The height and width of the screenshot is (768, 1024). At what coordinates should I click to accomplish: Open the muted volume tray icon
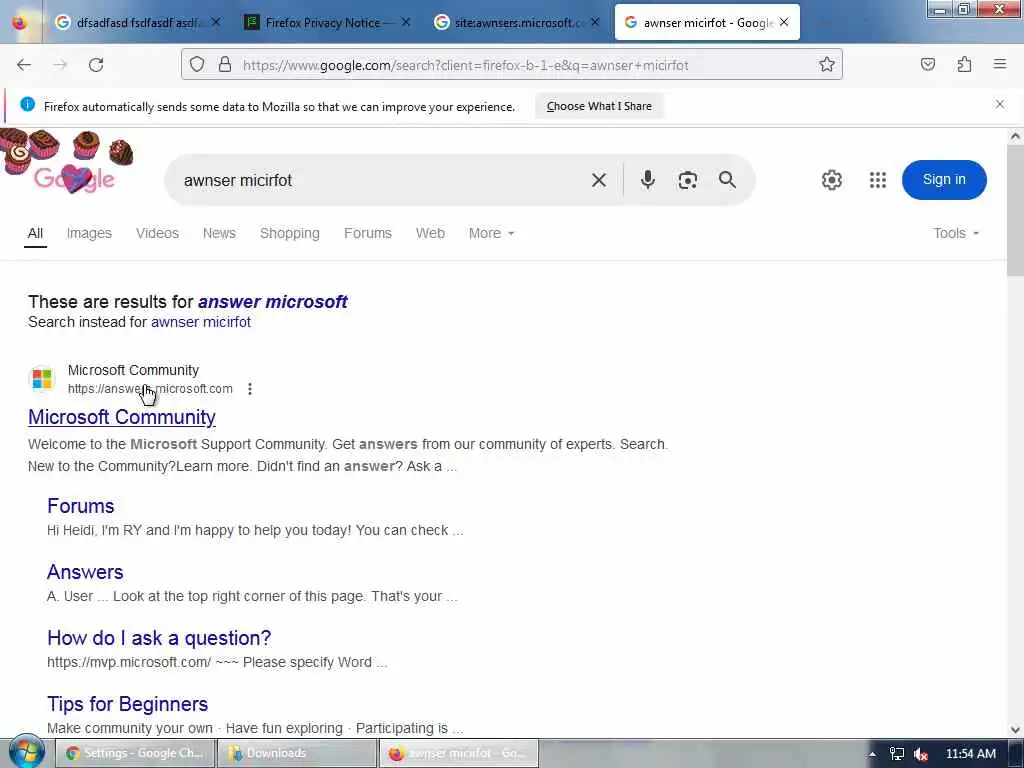[921, 754]
